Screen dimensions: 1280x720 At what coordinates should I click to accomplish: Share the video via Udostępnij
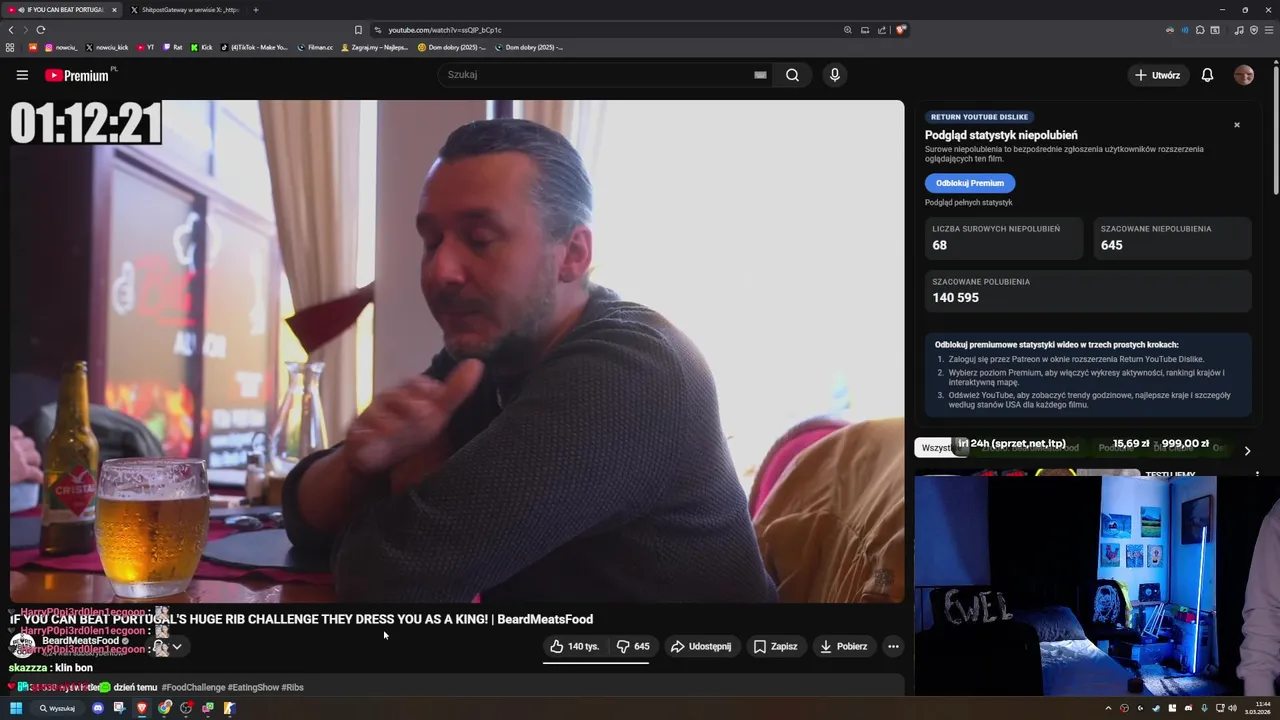tap(701, 647)
